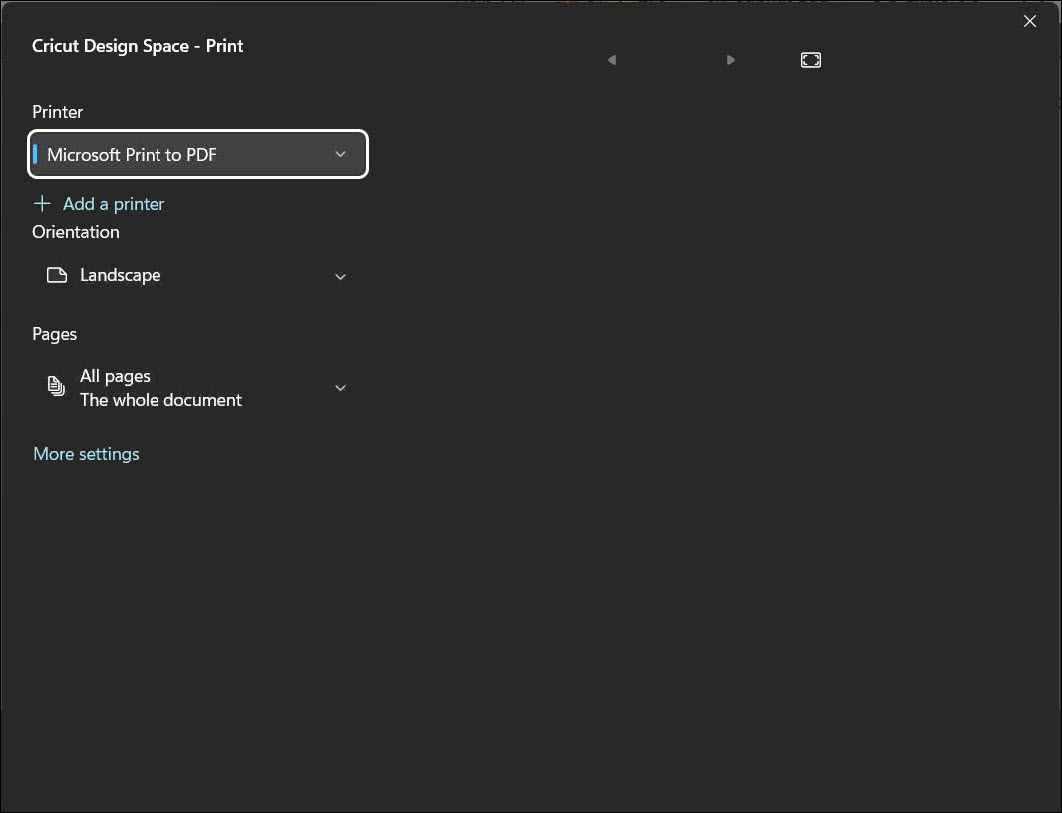Viewport: 1062px width, 813px height.
Task: Expand the Landscape orientation dropdown
Action: coord(198,276)
